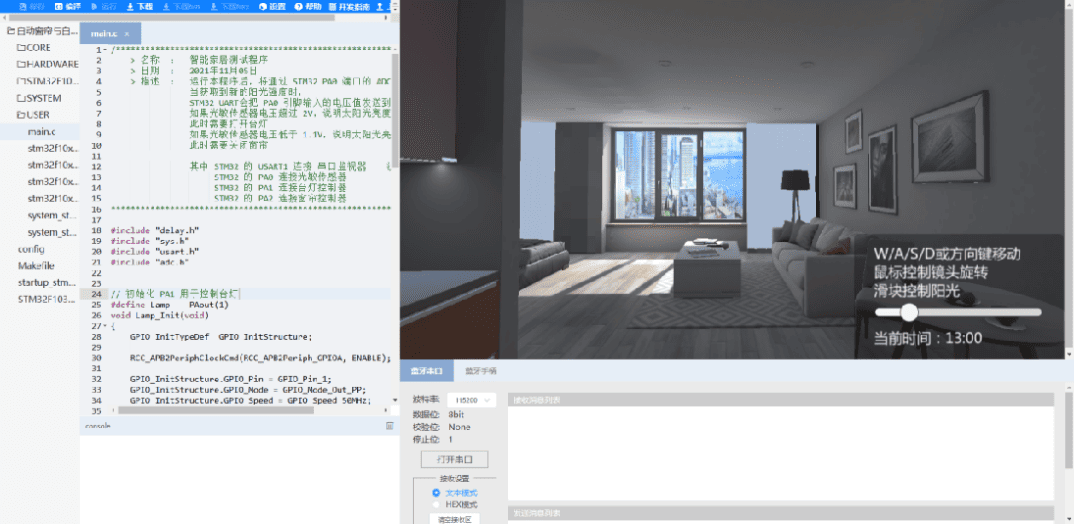The image size is (1075, 524).
Task: Click the 下载 download toolbar button
Action: click(140, 6)
